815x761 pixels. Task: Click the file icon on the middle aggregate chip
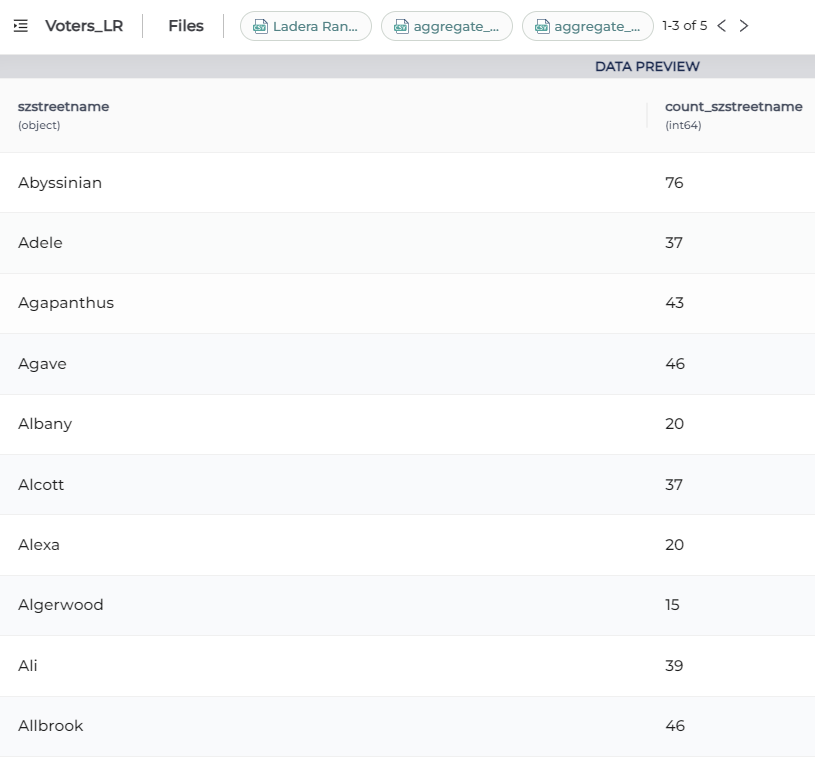coord(401,26)
